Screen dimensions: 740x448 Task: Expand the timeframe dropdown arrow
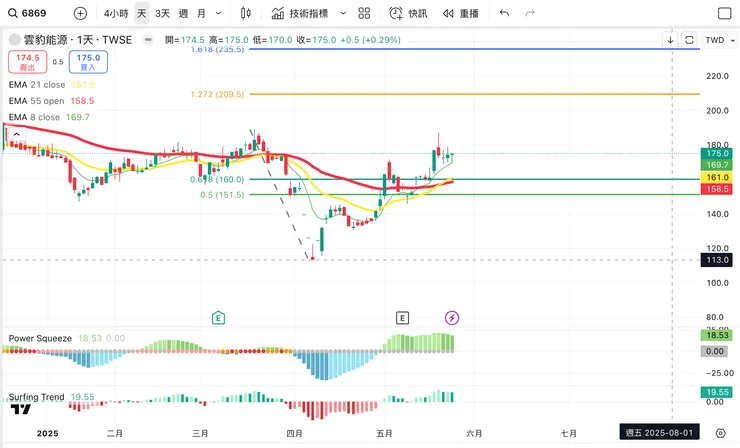[x=219, y=13]
